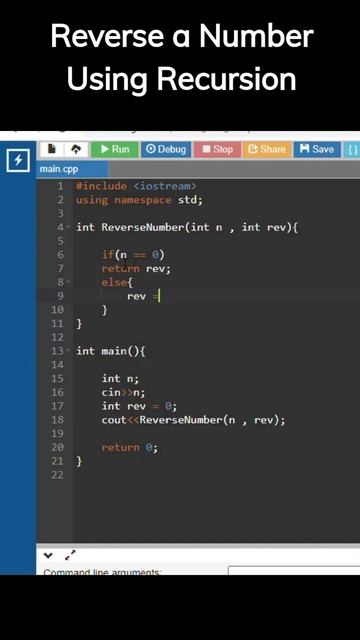Click 'int n;' on line 15

click(x=120, y=378)
